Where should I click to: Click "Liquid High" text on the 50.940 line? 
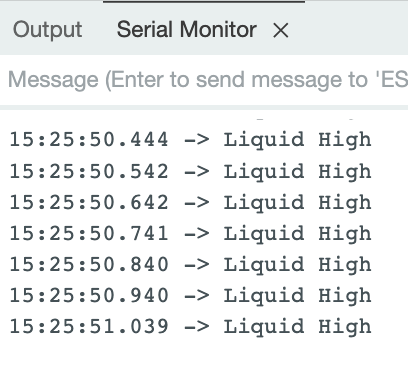pos(297,297)
